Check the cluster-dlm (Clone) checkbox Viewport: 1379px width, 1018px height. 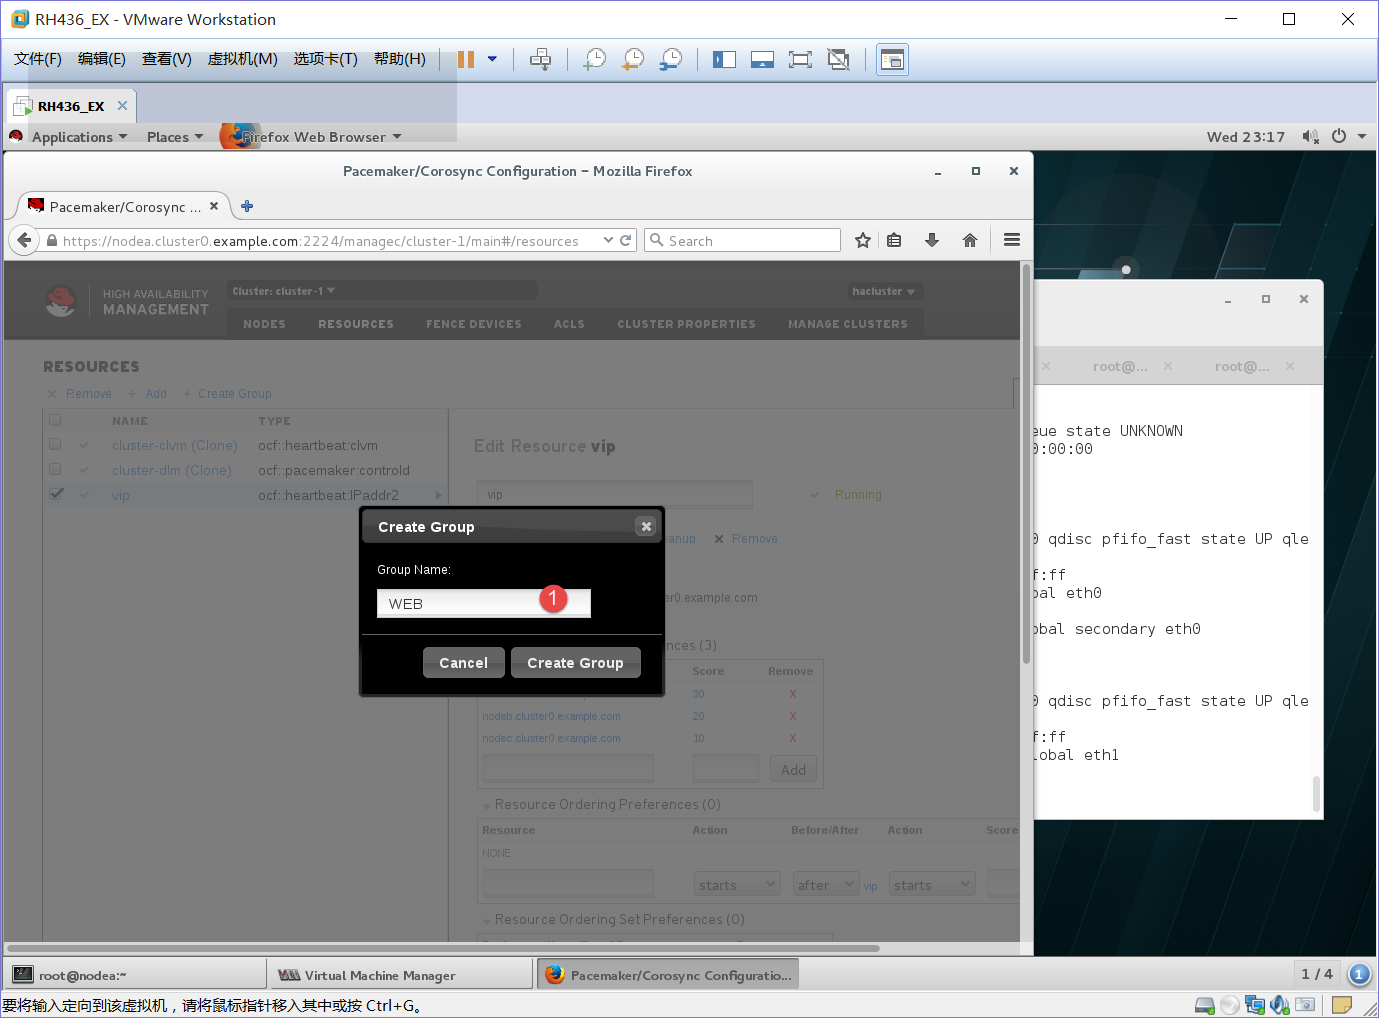pos(55,469)
